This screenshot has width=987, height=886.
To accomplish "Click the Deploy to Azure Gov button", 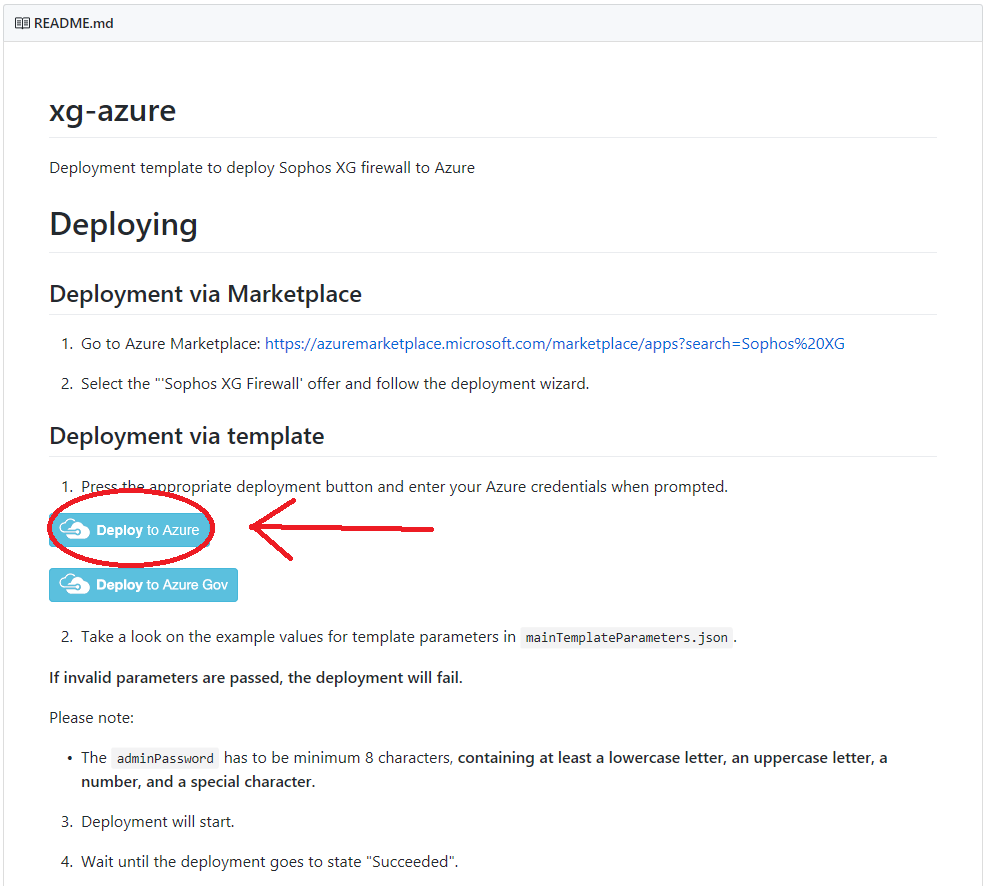I will click(x=144, y=585).
